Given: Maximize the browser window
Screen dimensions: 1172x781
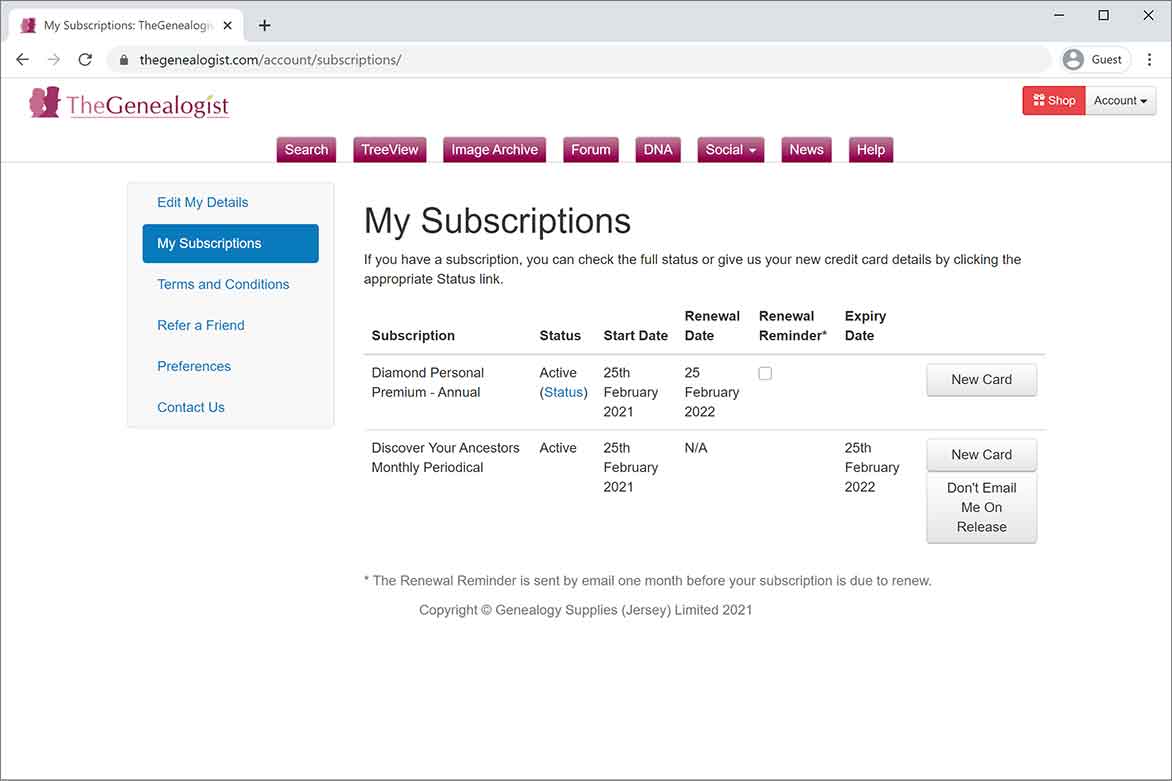Looking at the screenshot, I should tap(1104, 15).
